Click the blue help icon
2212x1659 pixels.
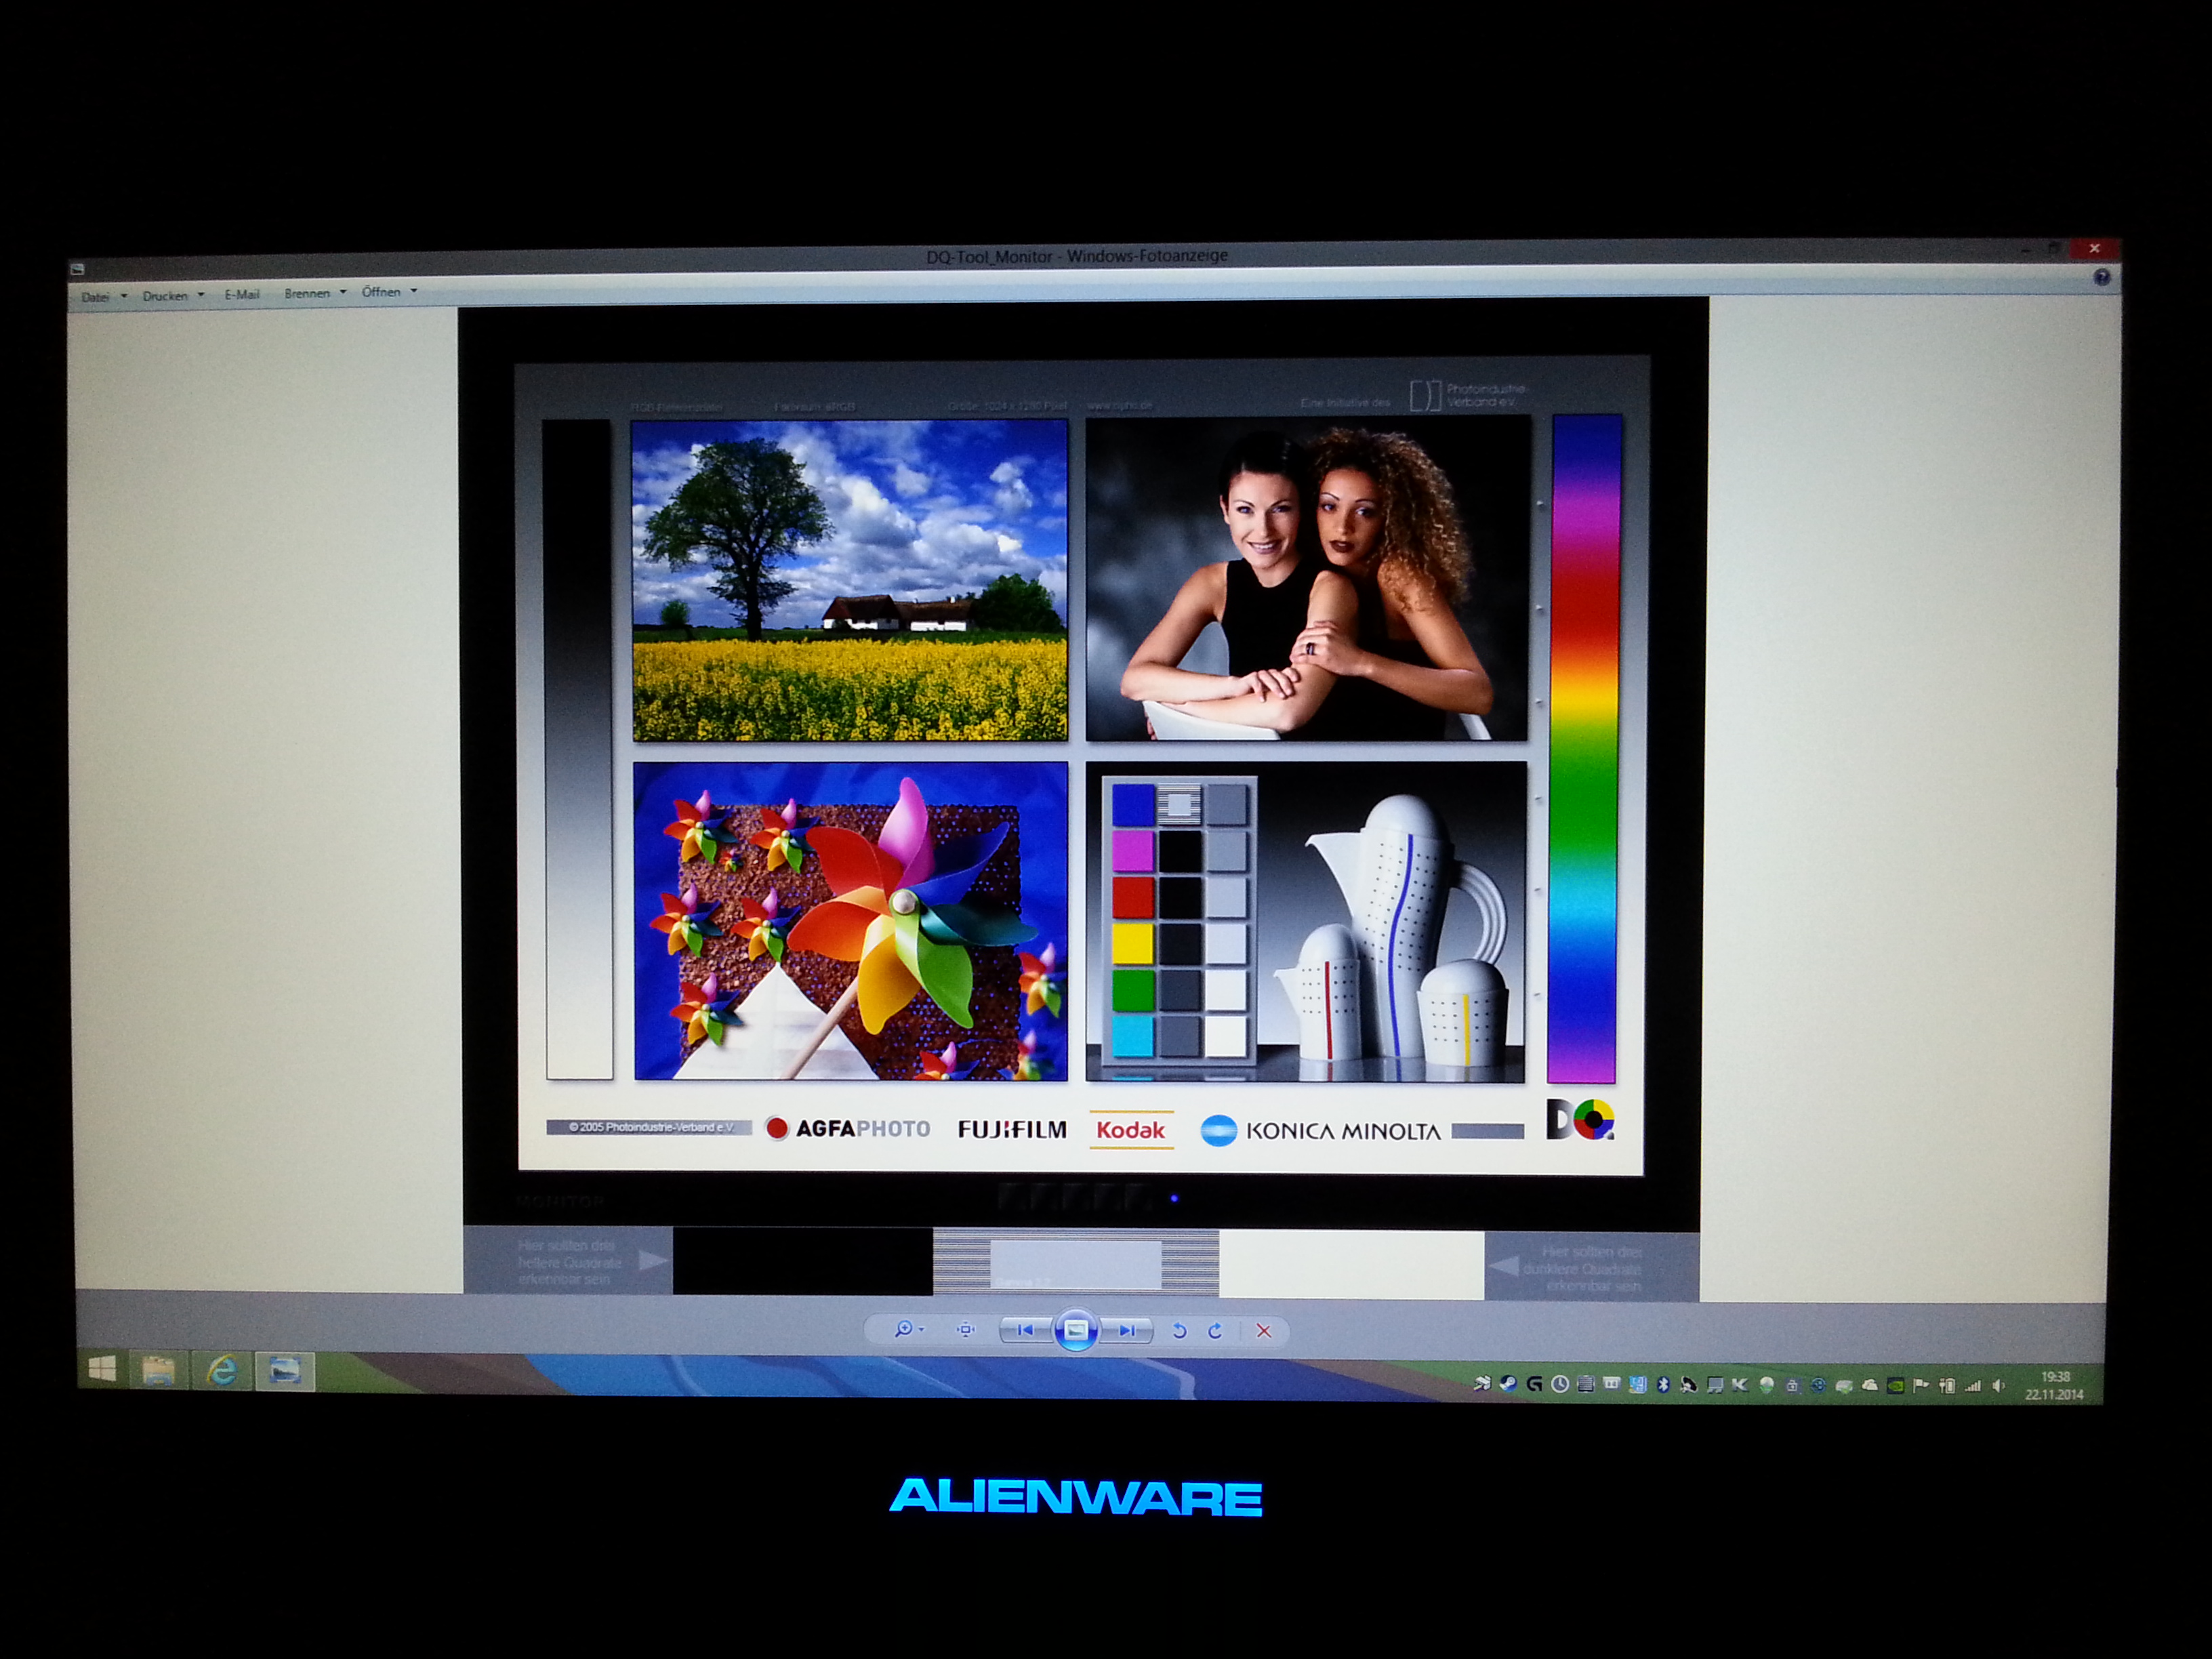(2102, 278)
